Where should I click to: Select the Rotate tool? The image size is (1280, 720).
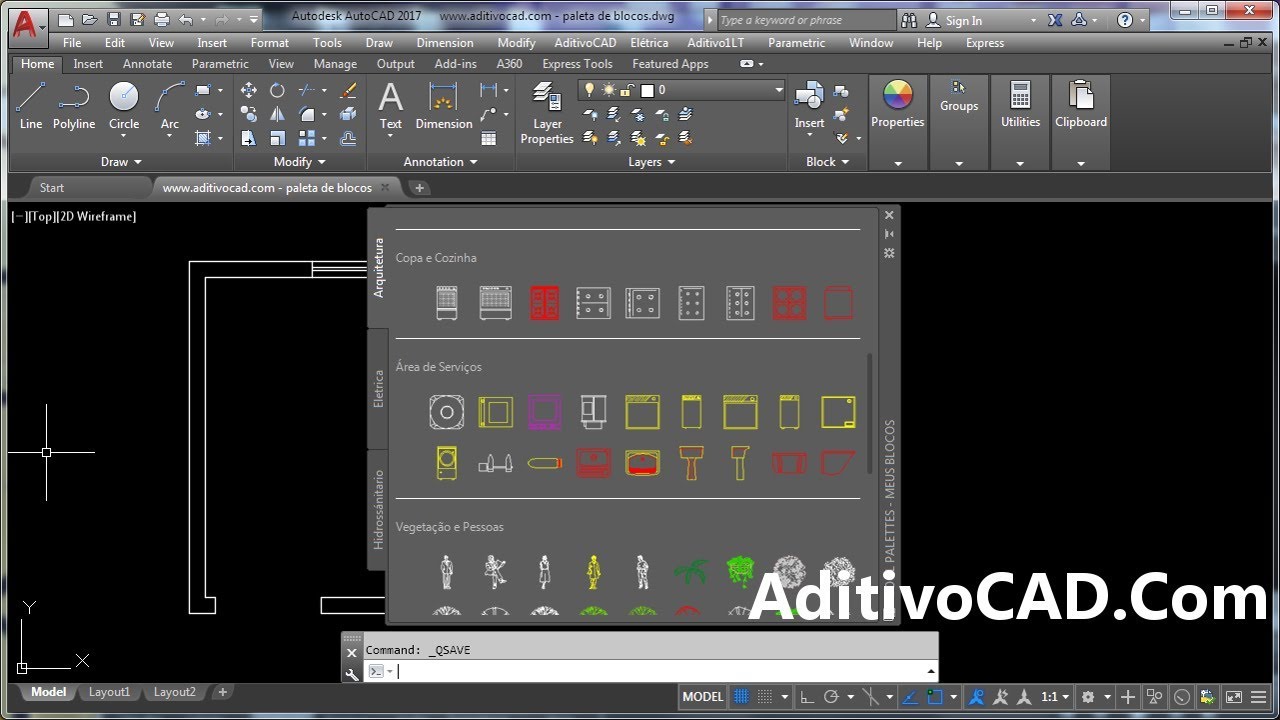[x=278, y=90]
